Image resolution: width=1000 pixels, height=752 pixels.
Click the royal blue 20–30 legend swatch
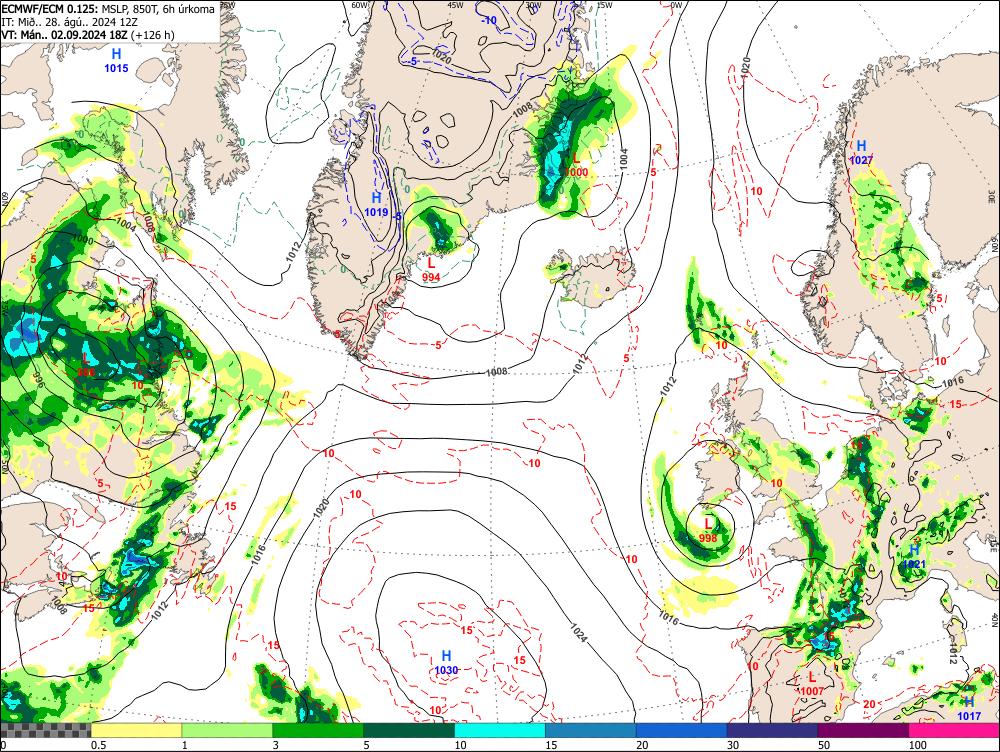tap(681, 730)
